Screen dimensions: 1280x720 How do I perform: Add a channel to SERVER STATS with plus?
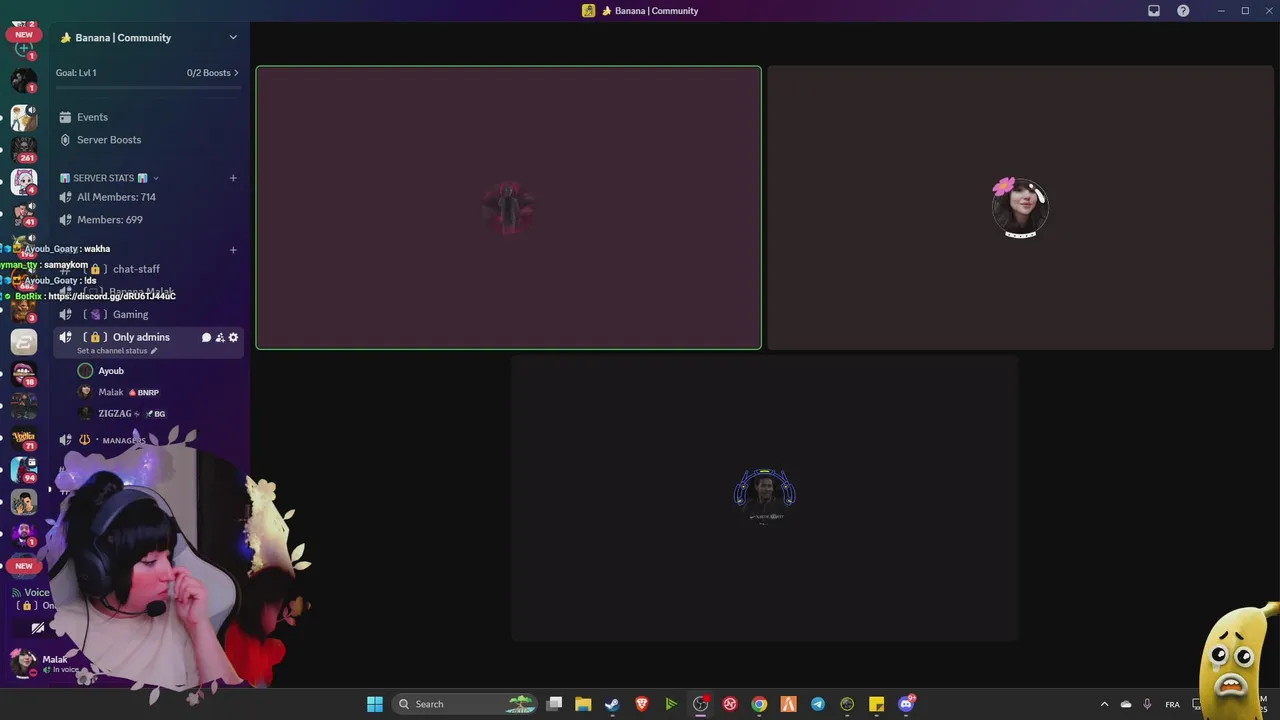[233, 178]
